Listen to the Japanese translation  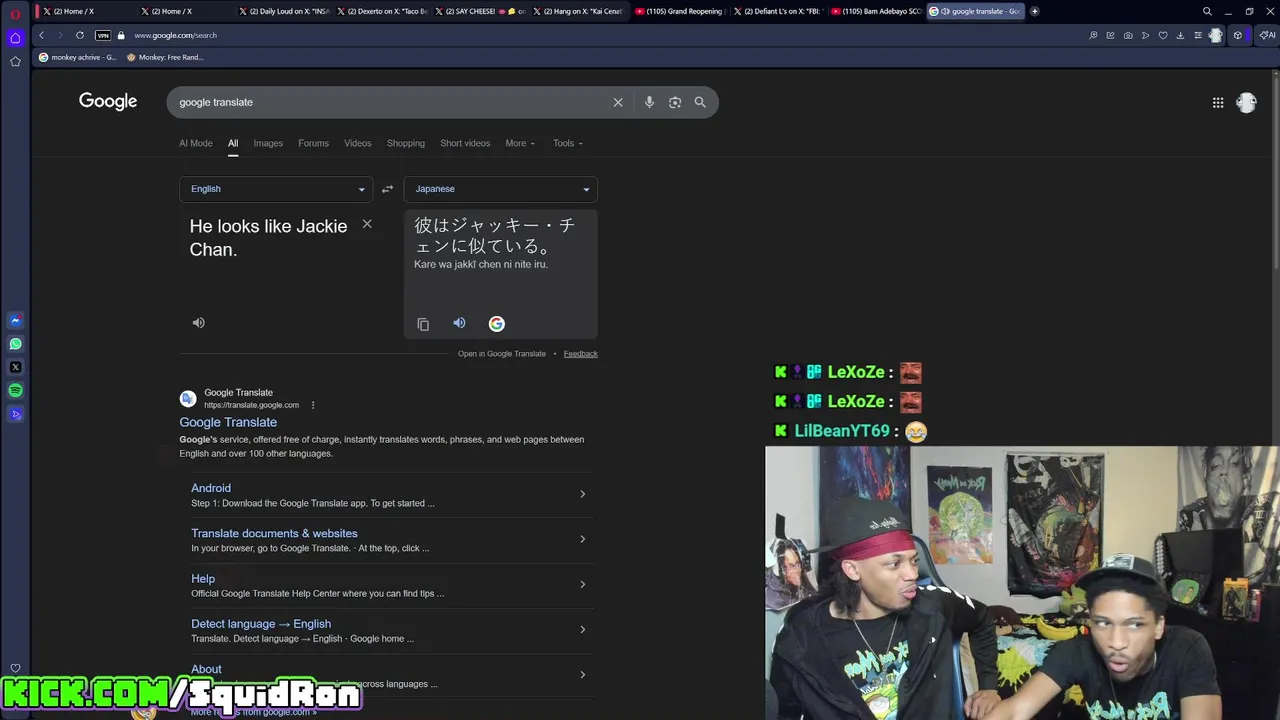tap(459, 323)
